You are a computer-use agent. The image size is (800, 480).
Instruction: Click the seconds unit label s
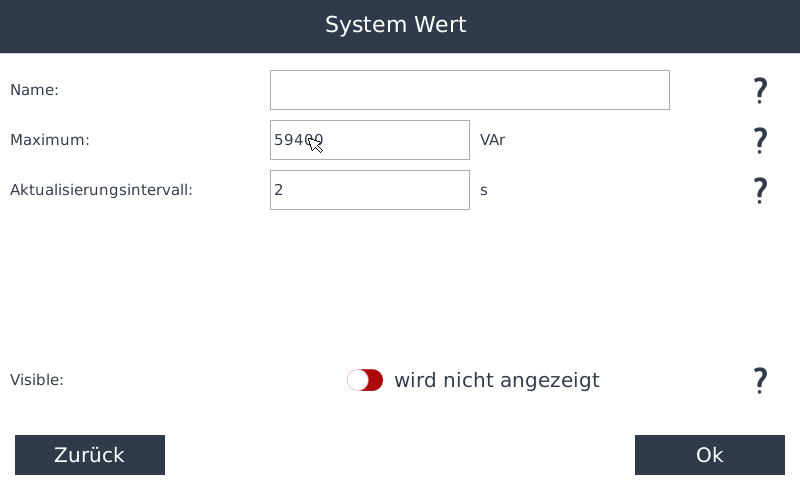(x=484, y=190)
